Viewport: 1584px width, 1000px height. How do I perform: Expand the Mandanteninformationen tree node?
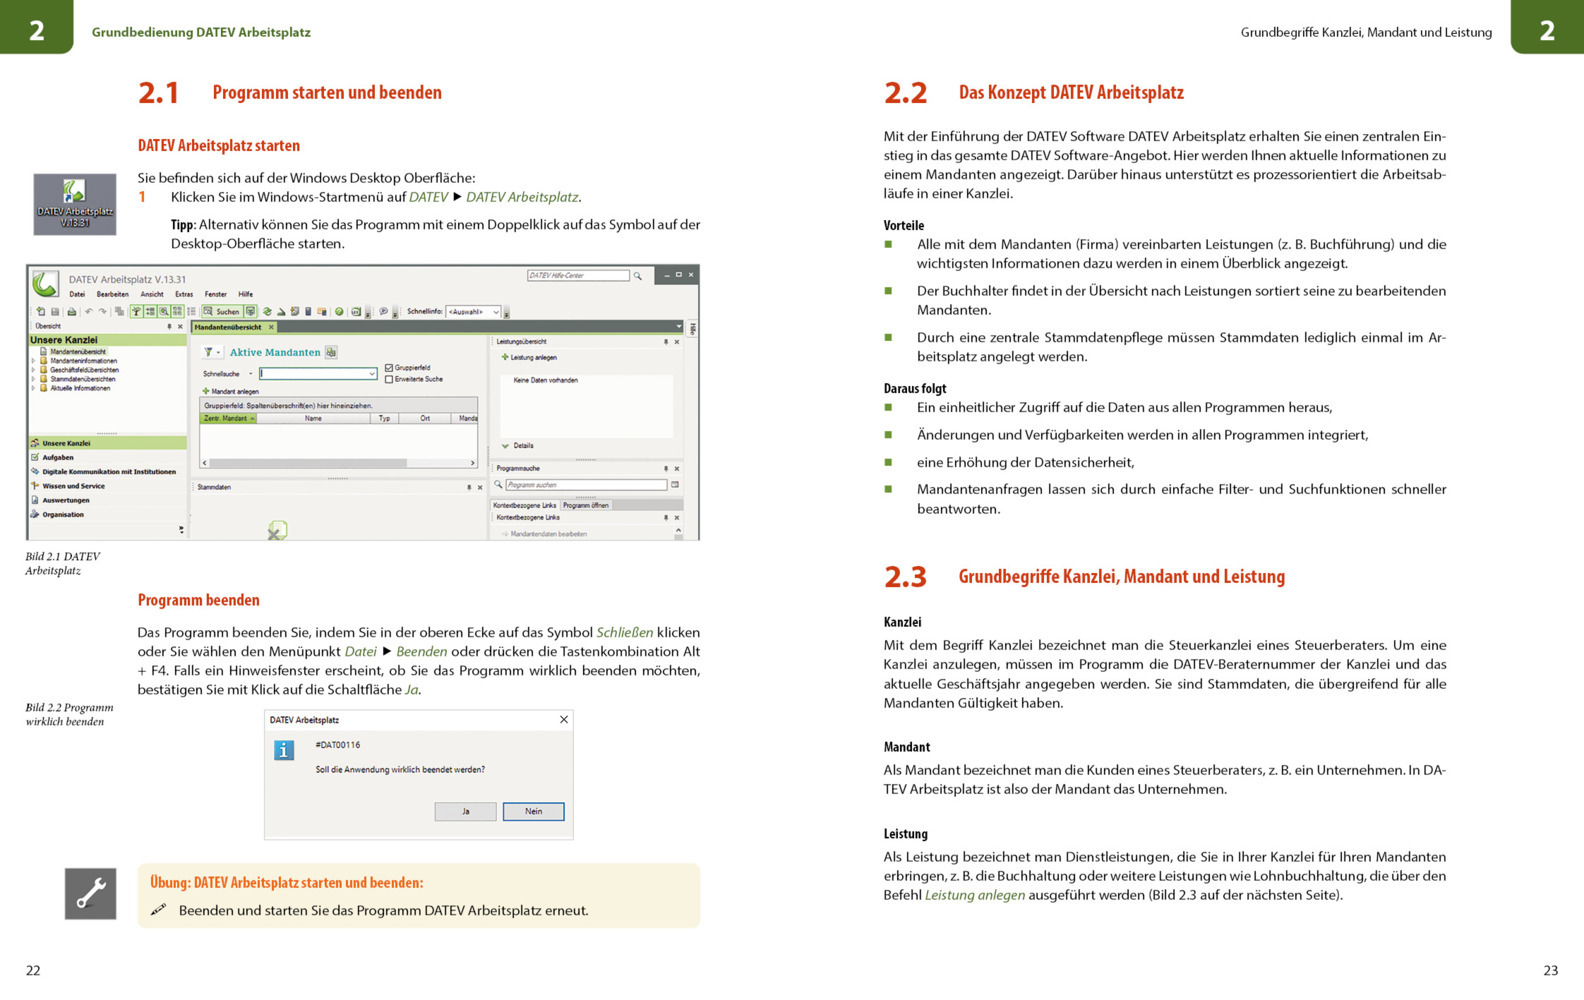pos(33,361)
